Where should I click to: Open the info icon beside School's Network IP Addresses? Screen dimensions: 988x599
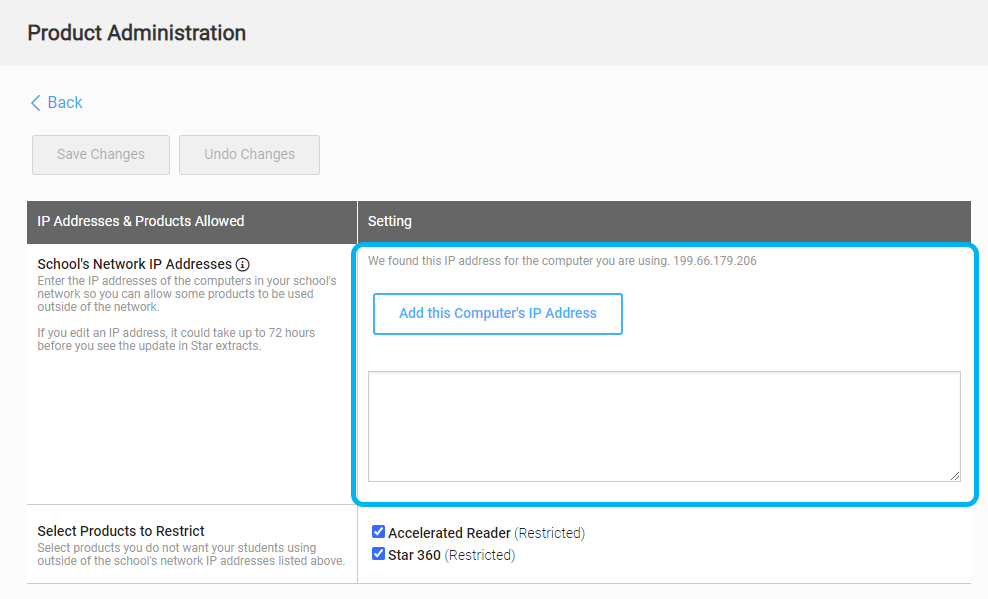[x=243, y=265]
